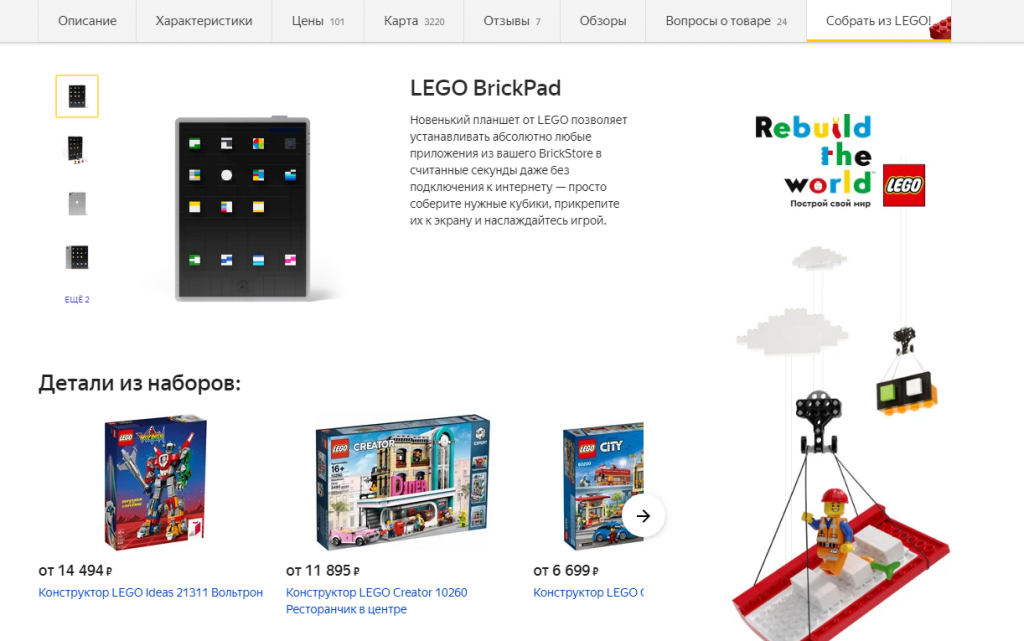
Task: Click the main BrickPad product image
Action: click(x=242, y=209)
